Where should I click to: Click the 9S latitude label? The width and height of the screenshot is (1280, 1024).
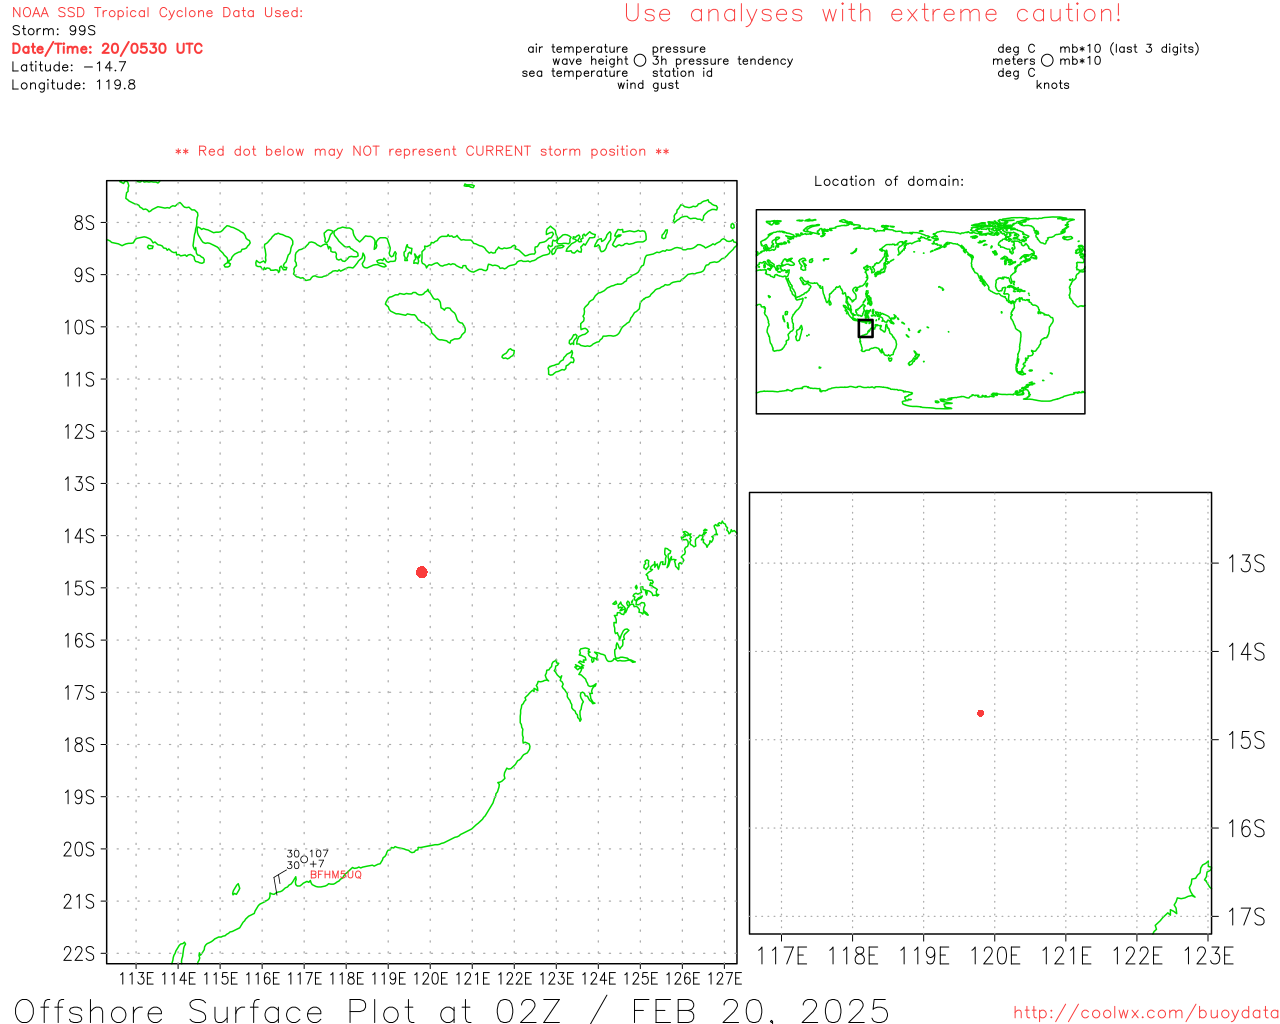[x=84, y=275]
